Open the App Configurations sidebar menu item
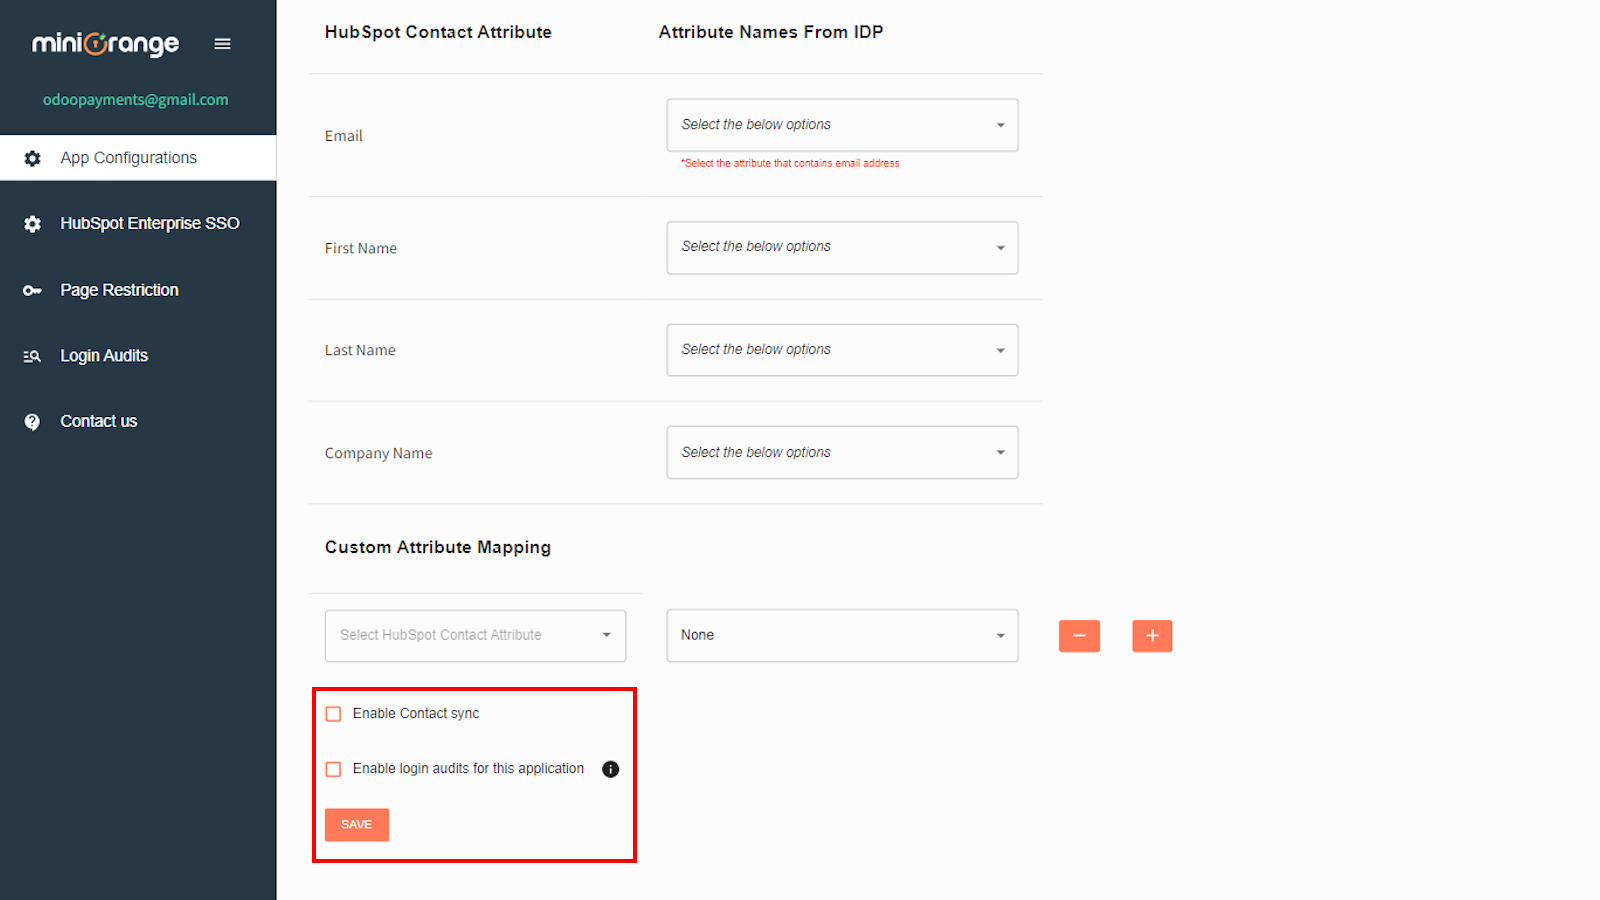The width and height of the screenshot is (1600, 900). [128, 158]
